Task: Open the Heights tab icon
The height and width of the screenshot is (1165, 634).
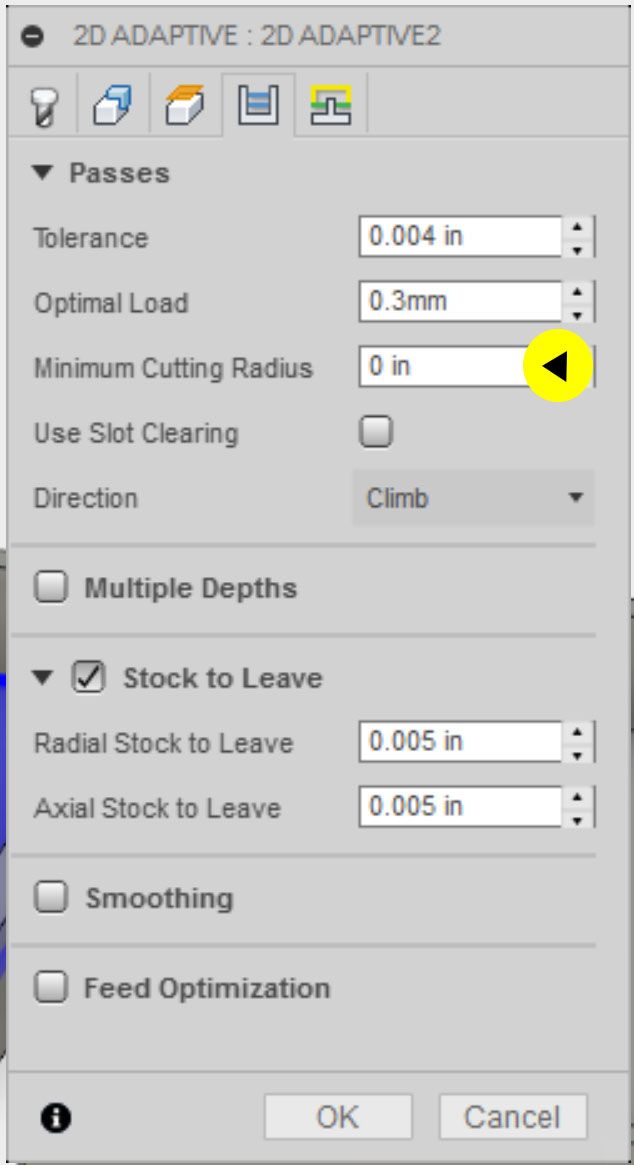Action: pos(184,106)
